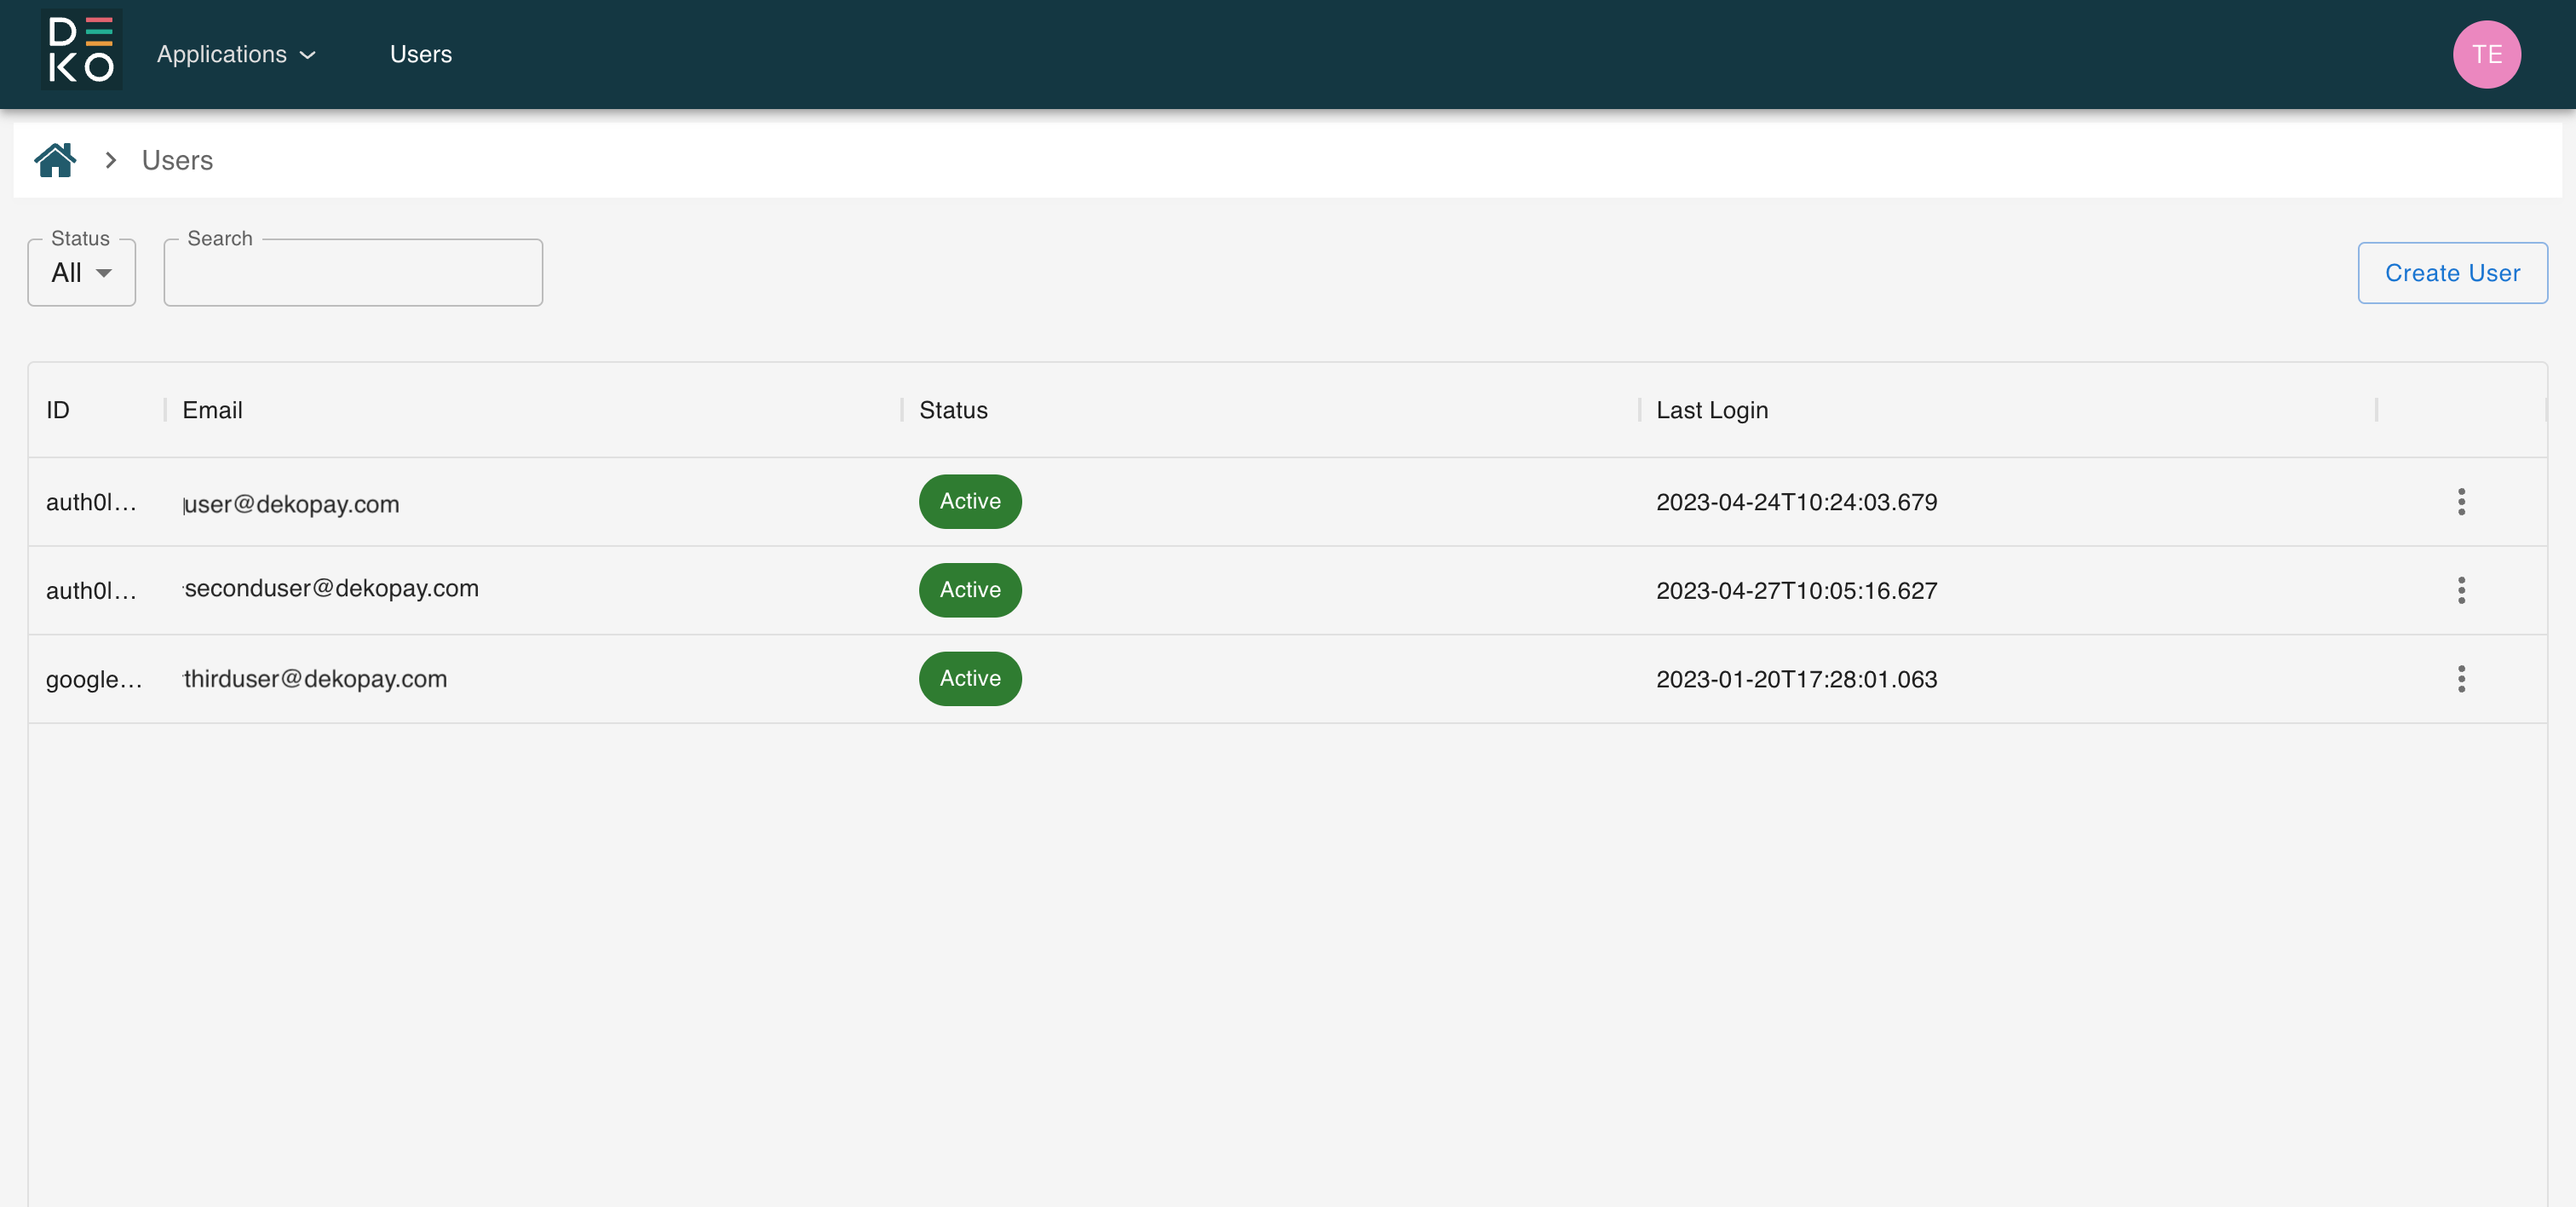Sort by the Status column header
2576x1207 pixels.
(x=952, y=410)
